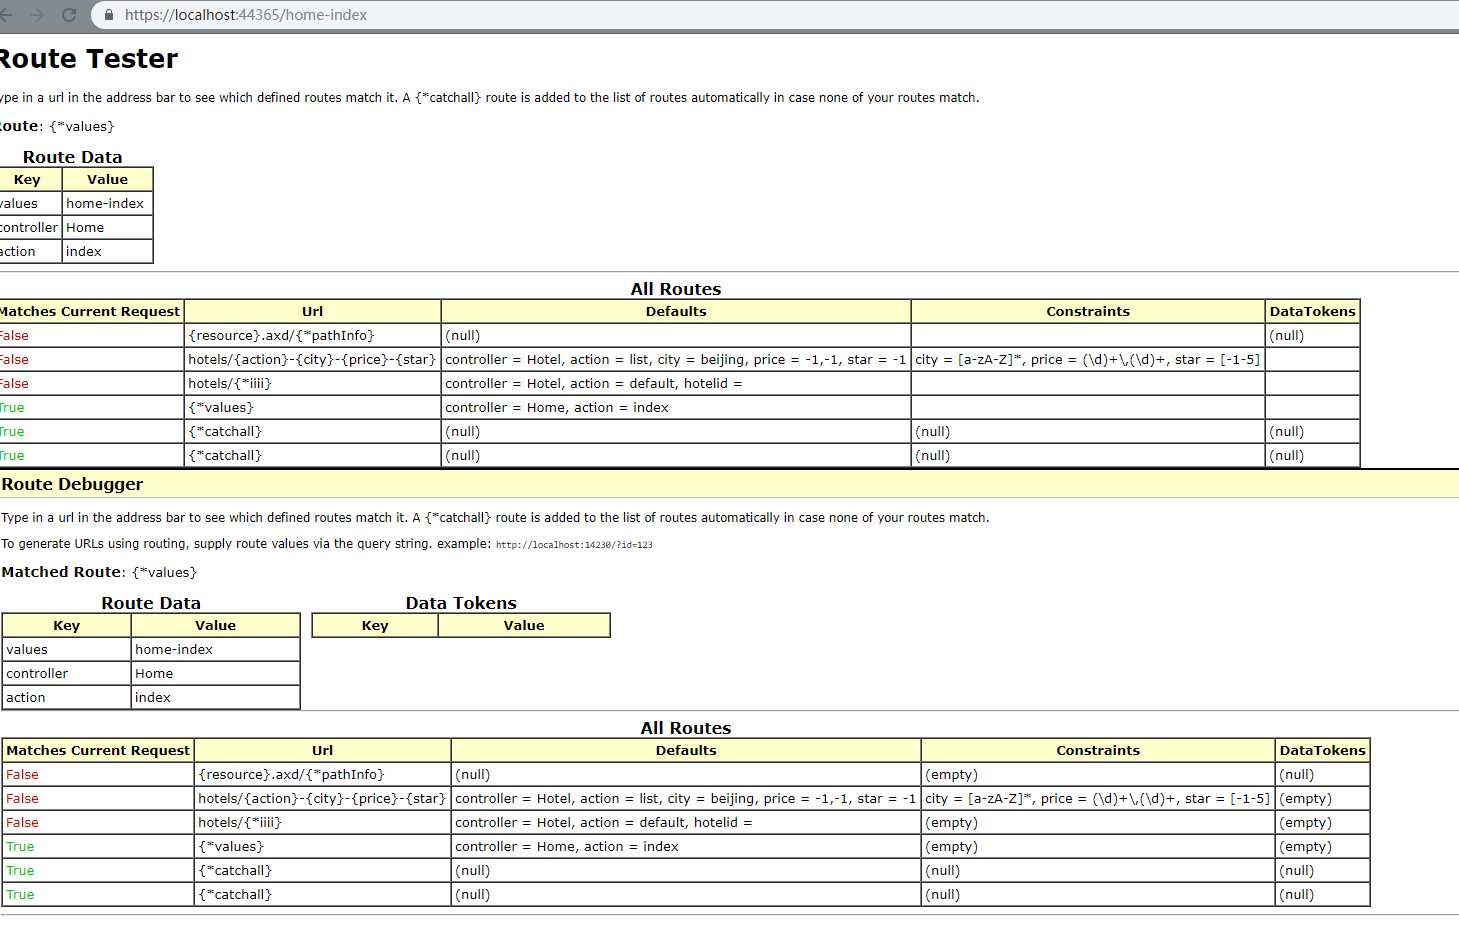Click DataTokens column header in Route Tester table
Image resolution: width=1459 pixels, height=930 pixels.
point(1313,311)
